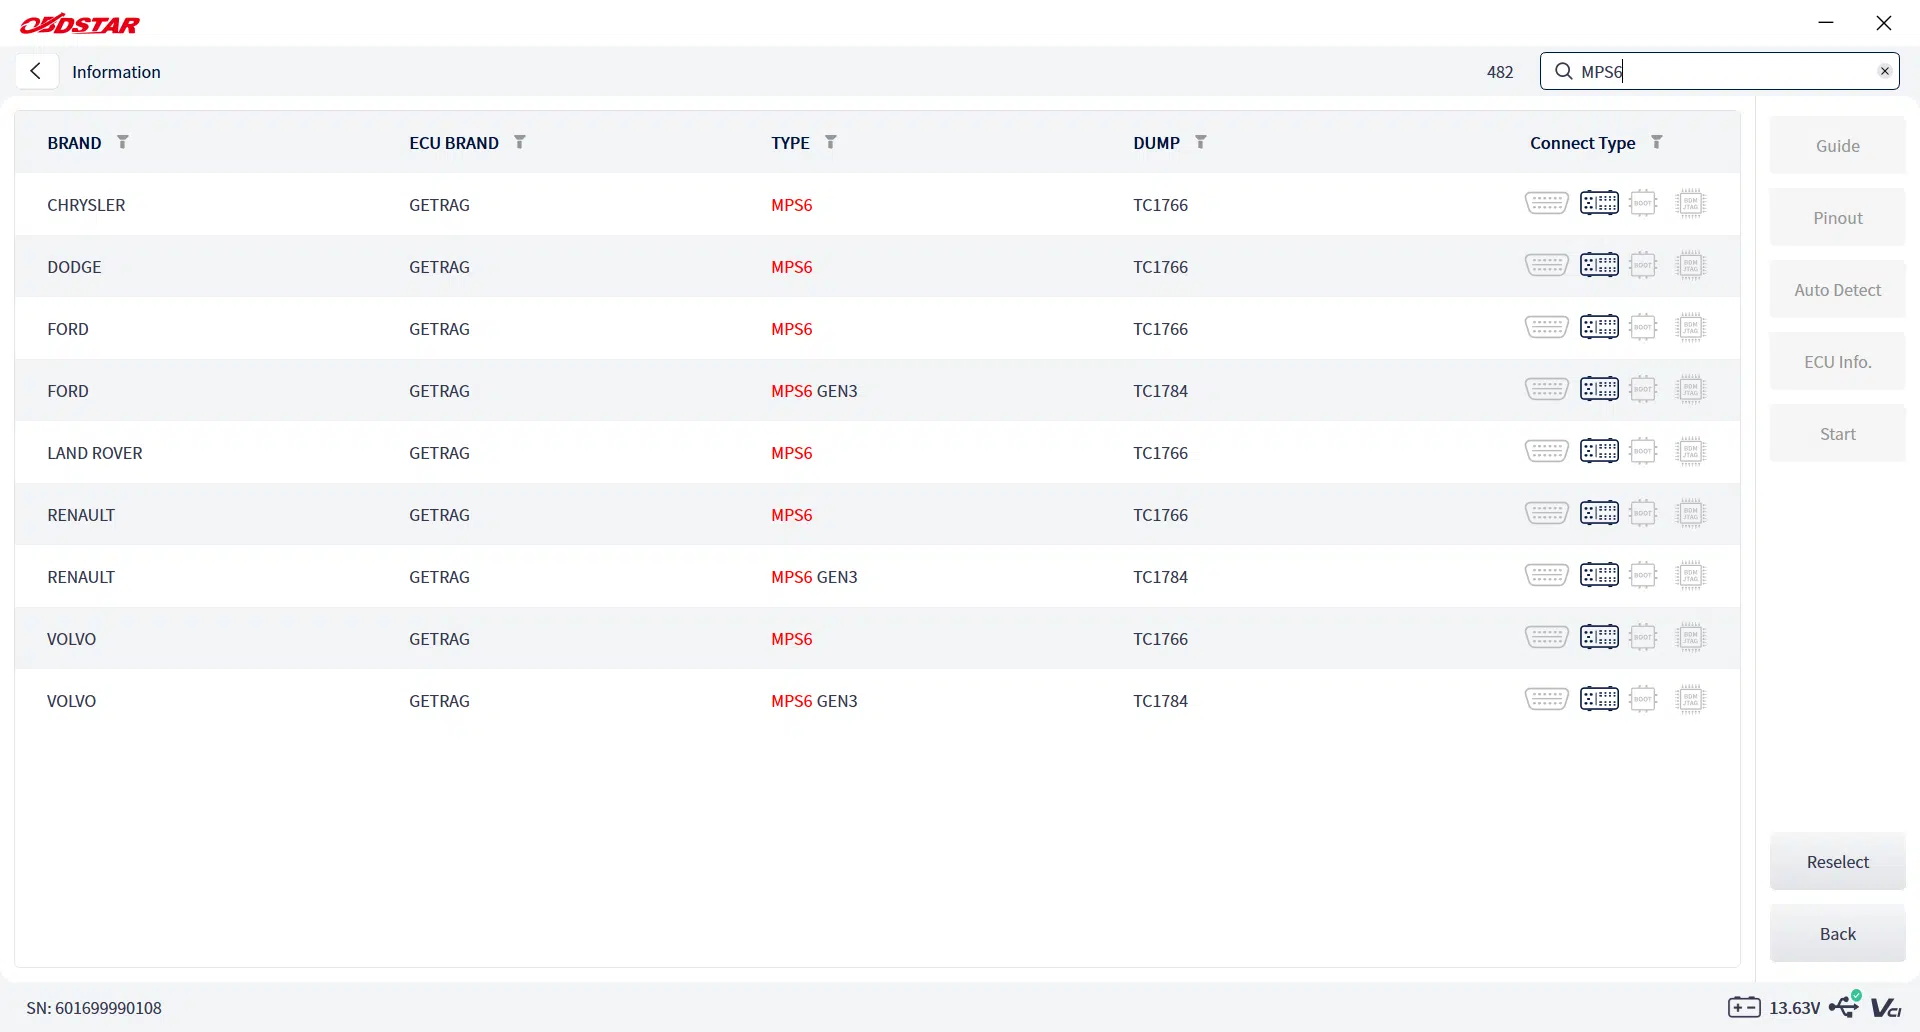This screenshot has height=1032, width=1920.
Task: Select the LAND ROVER brand cell
Action: point(95,453)
